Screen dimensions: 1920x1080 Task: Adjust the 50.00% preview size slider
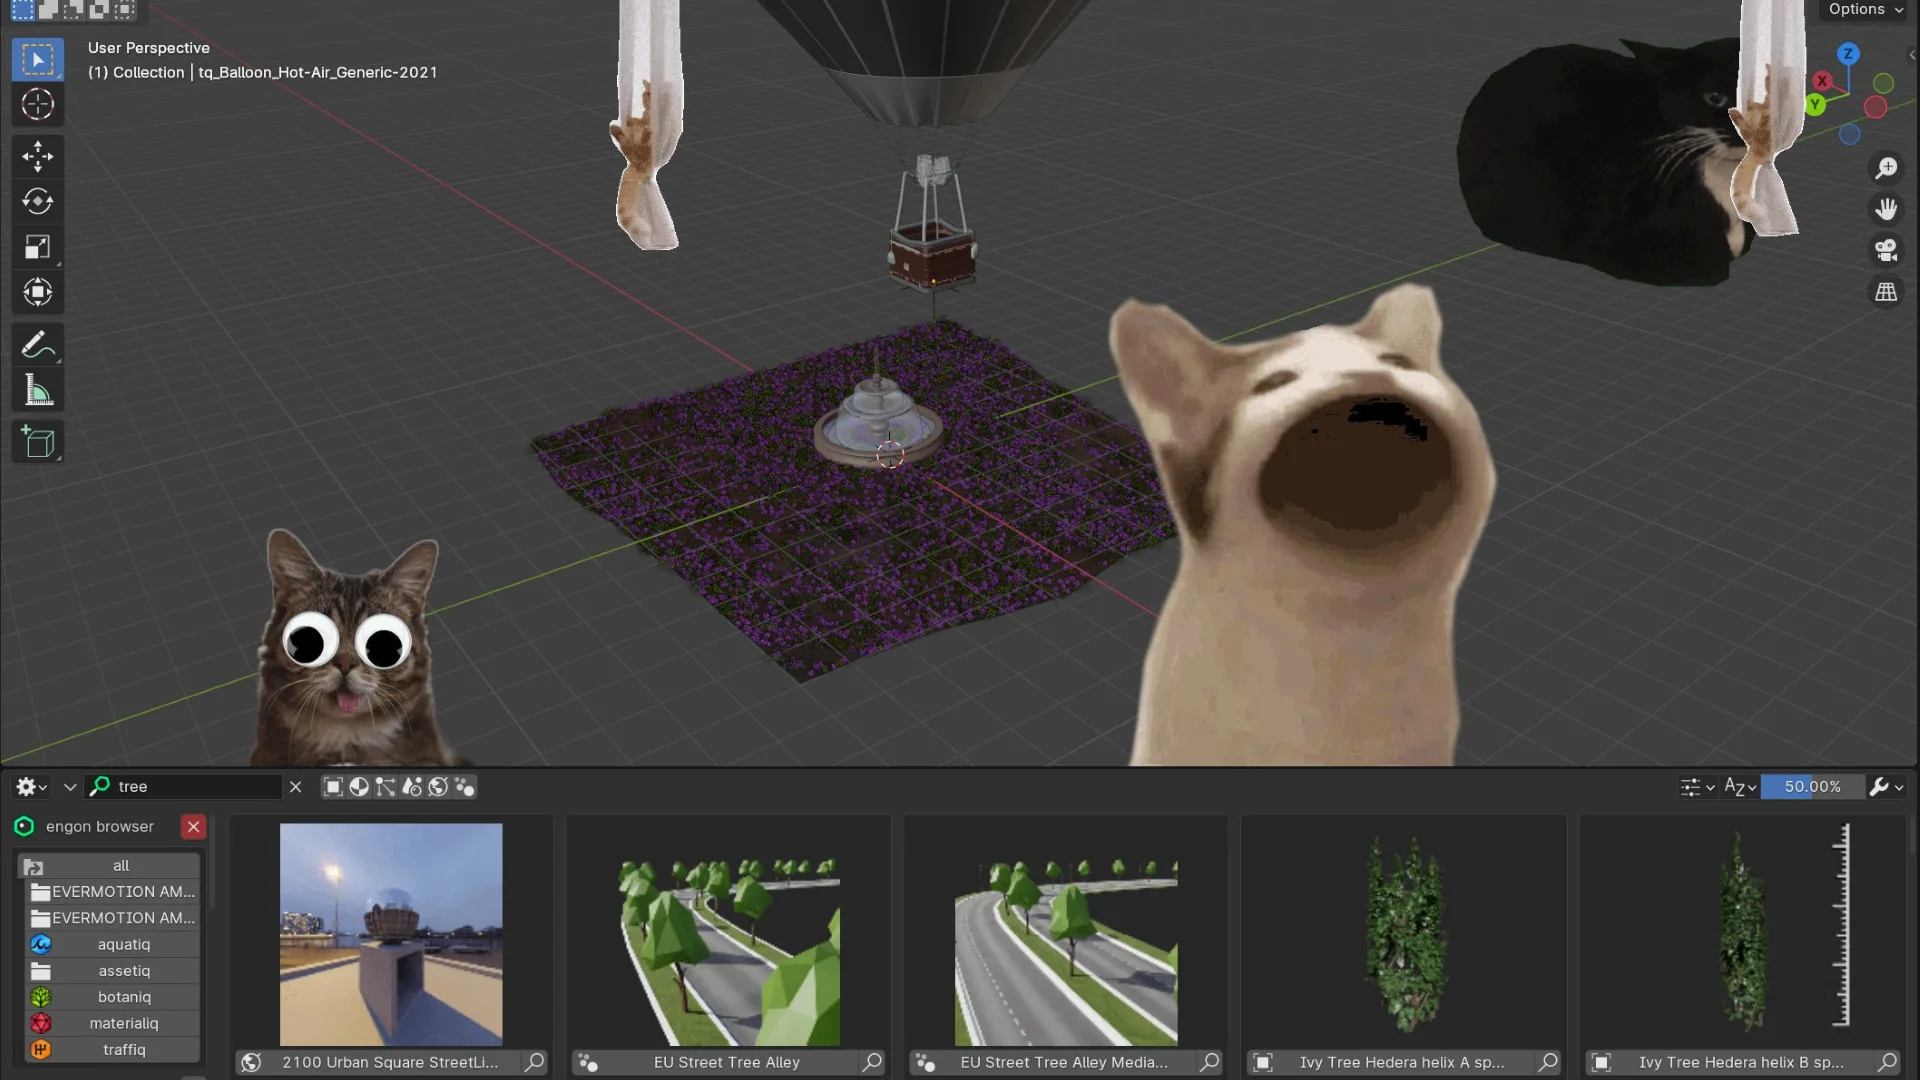tap(1812, 787)
